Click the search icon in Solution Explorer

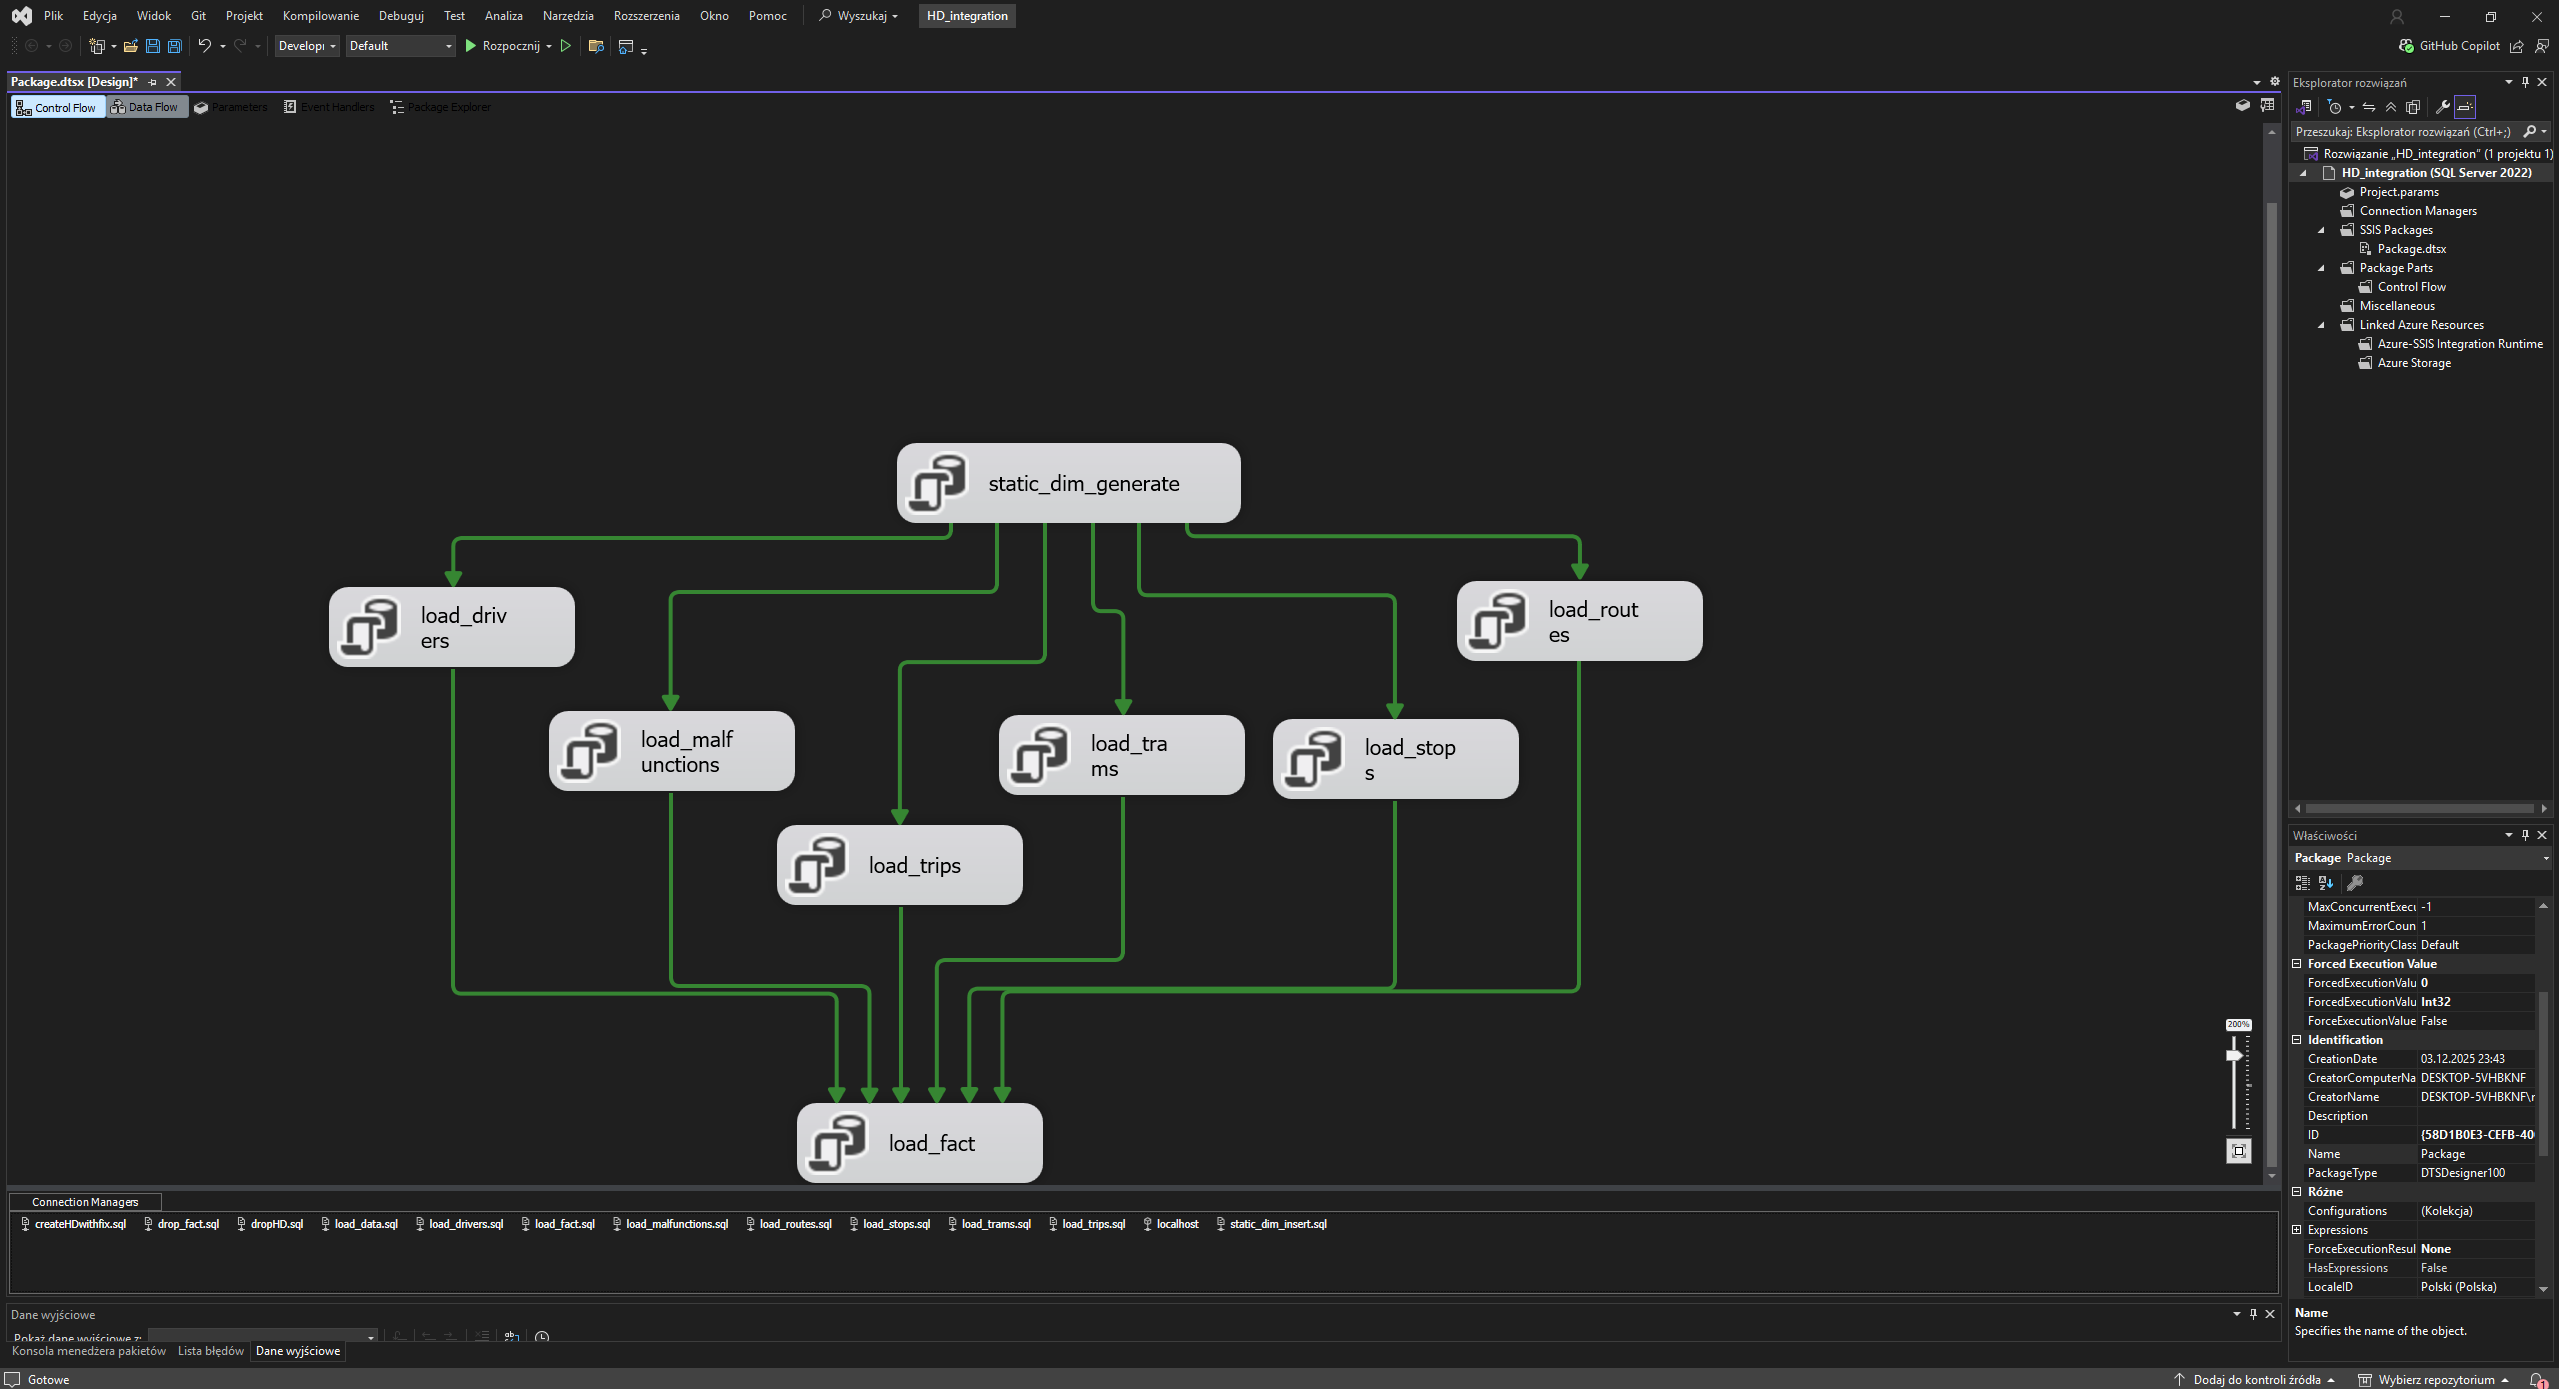tap(2530, 131)
